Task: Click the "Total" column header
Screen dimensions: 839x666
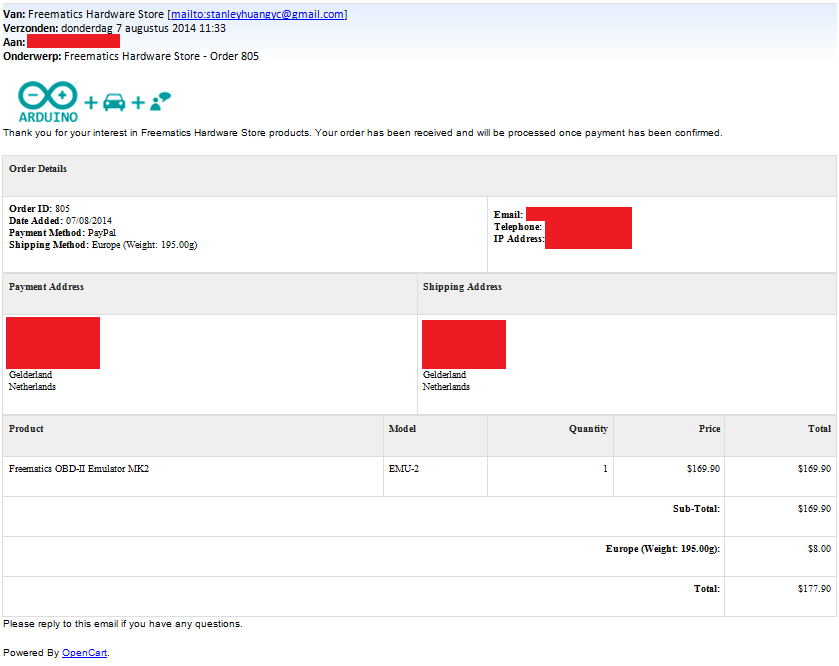Action: pos(820,428)
